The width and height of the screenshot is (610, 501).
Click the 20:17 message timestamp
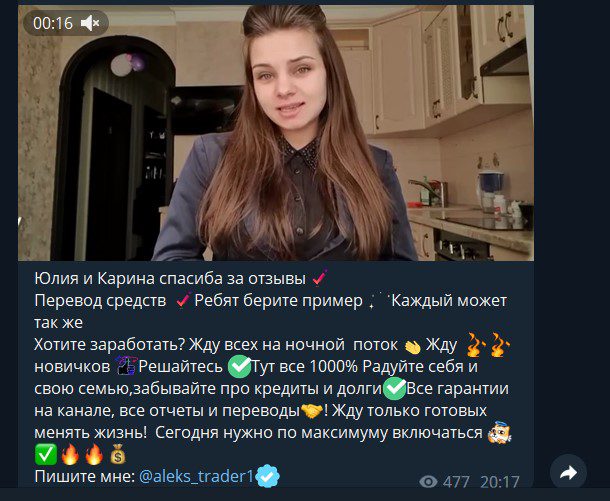pyautogui.click(x=500, y=482)
